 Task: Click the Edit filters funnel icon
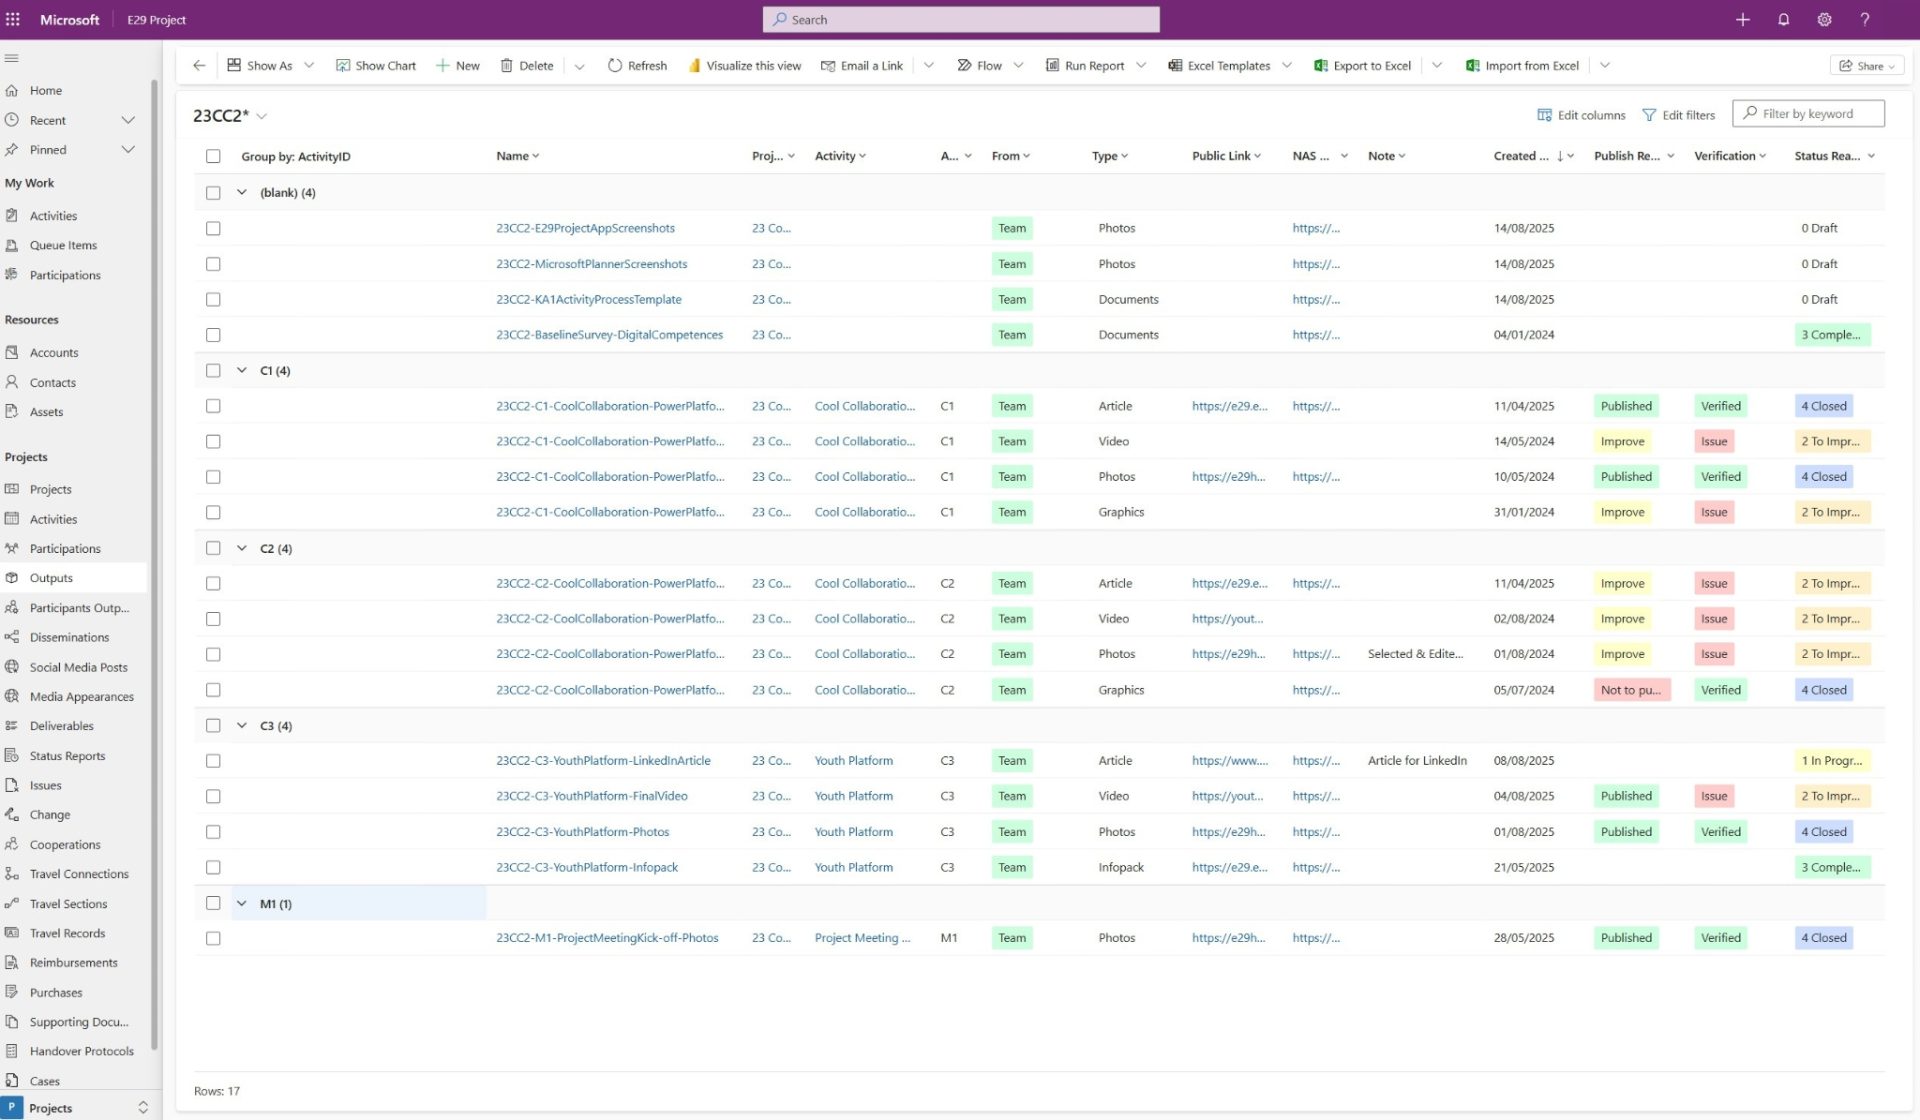pyautogui.click(x=1649, y=115)
